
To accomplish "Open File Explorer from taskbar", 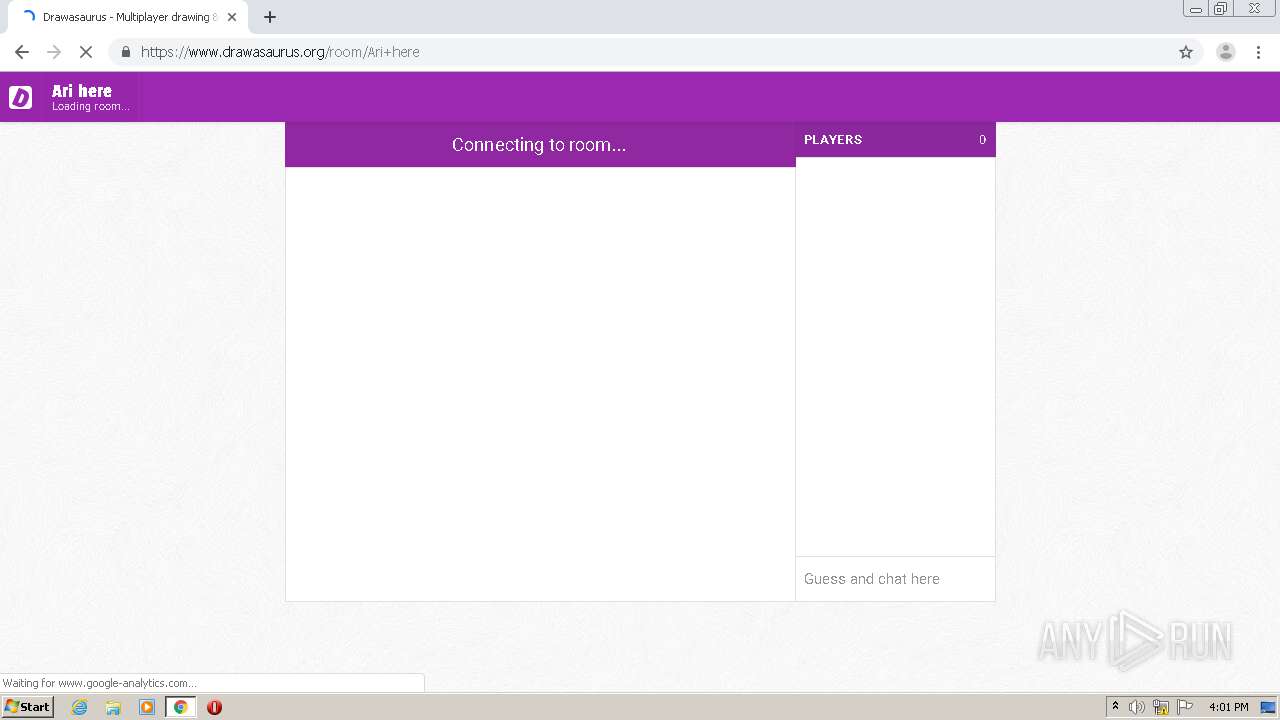I will 113,707.
